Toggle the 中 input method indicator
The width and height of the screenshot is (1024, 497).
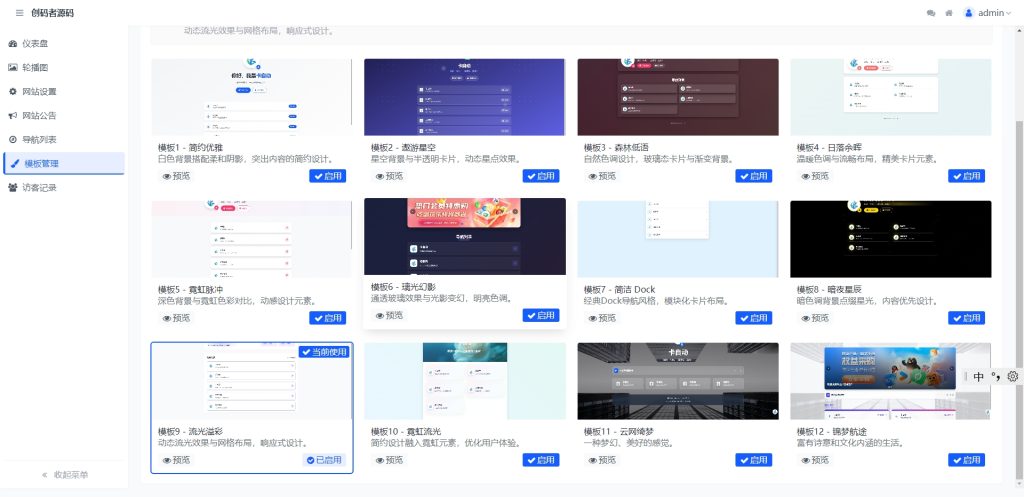pyautogui.click(x=978, y=376)
